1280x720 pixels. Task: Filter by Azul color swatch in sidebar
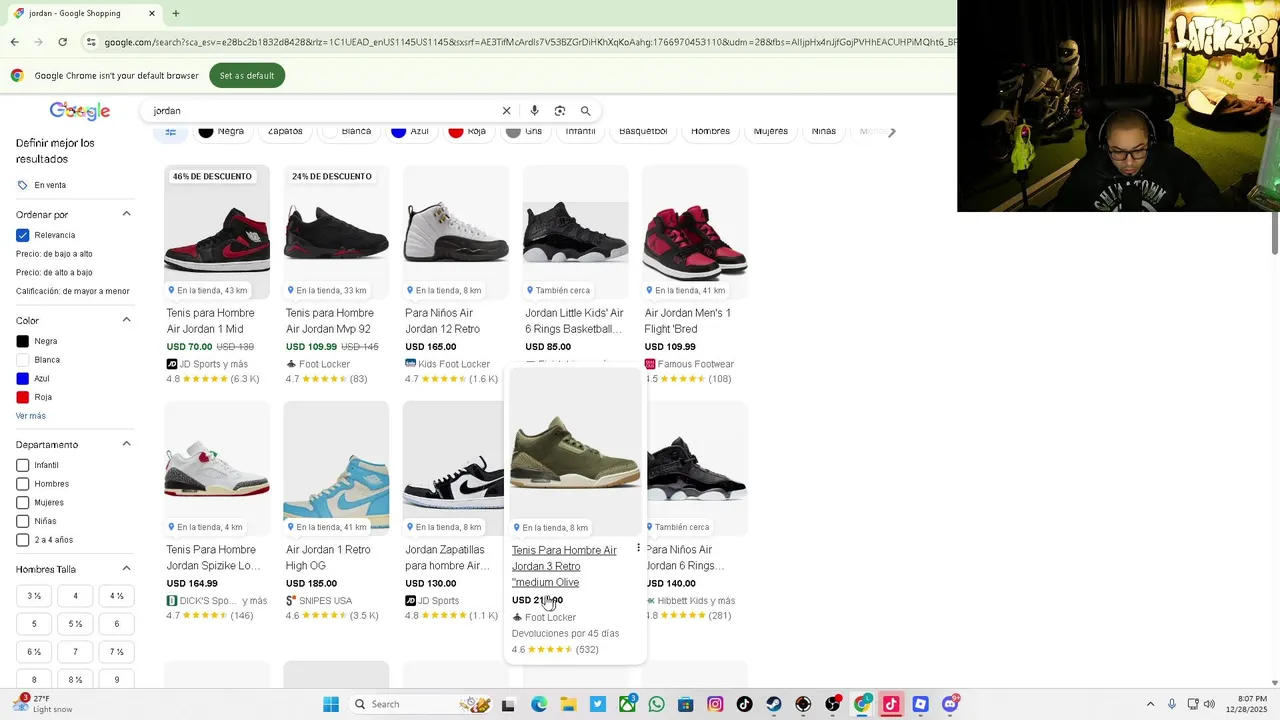tap(23, 378)
